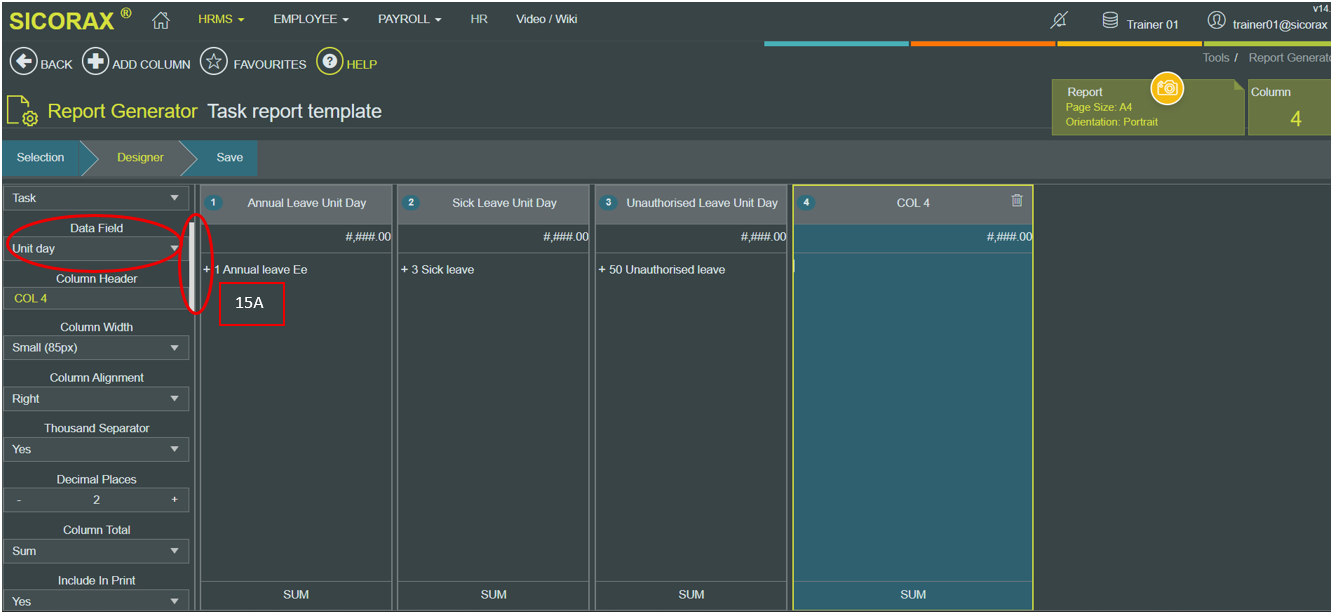The height and width of the screenshot is (612, 1331).
Task: Open HELP question mark icon
Action: [330, 62]
